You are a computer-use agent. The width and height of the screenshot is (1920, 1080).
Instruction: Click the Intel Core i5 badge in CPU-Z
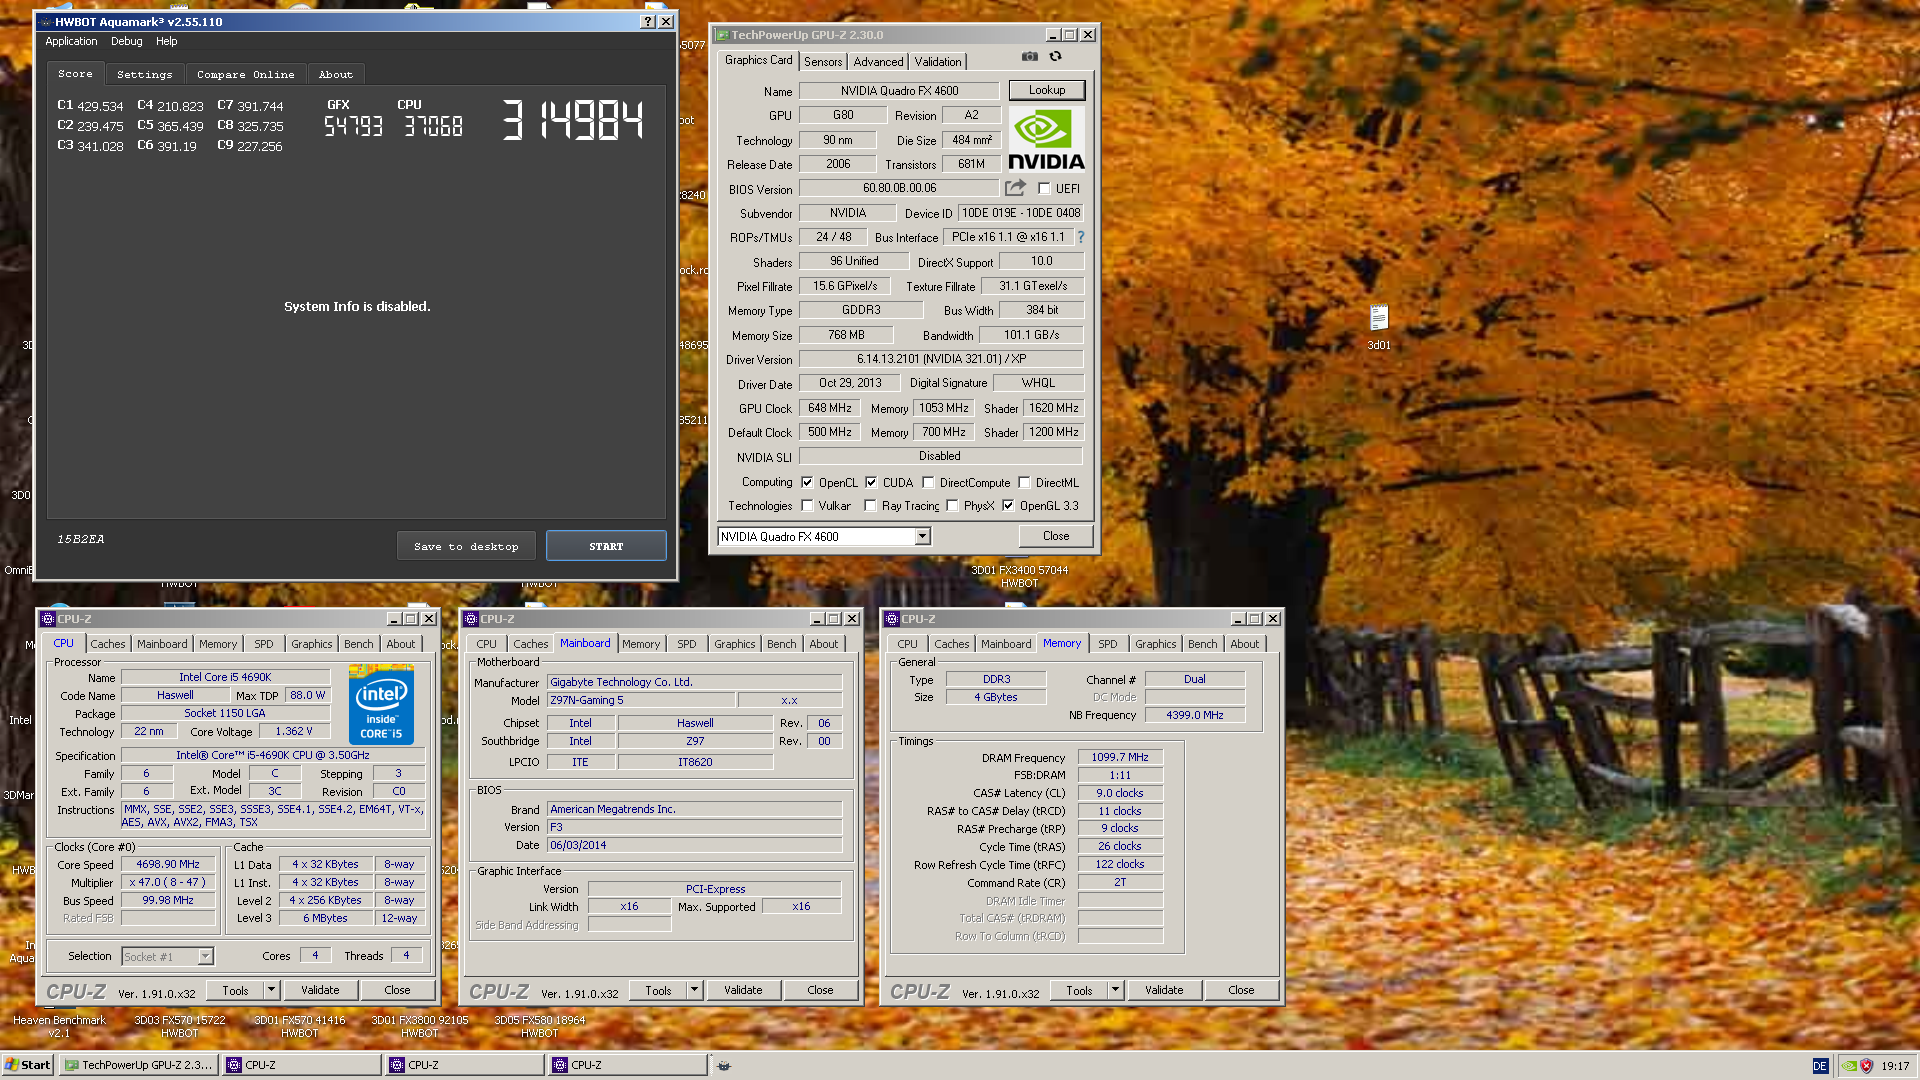382,706
